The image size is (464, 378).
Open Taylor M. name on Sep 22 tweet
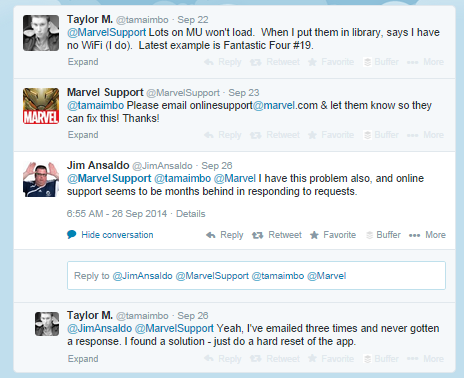pos(90,19)
